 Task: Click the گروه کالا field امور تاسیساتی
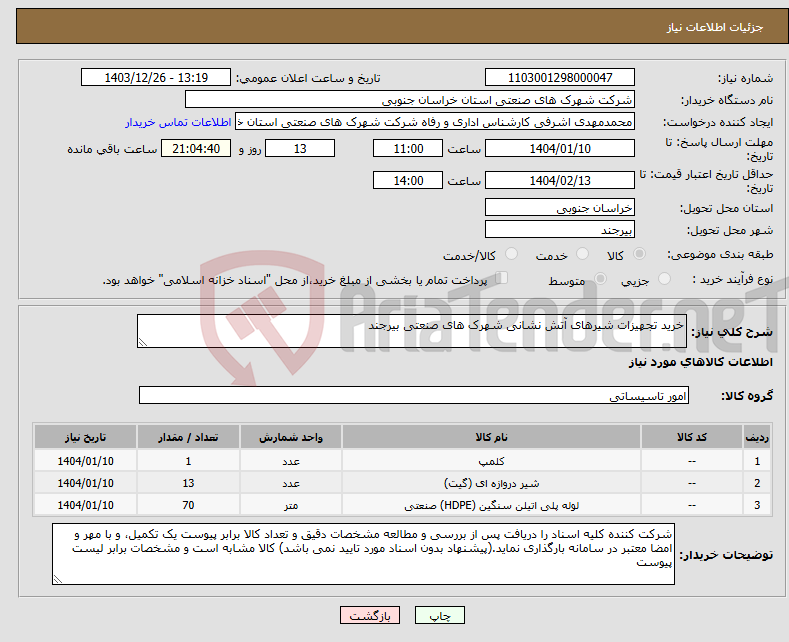(x=414, y=395)
